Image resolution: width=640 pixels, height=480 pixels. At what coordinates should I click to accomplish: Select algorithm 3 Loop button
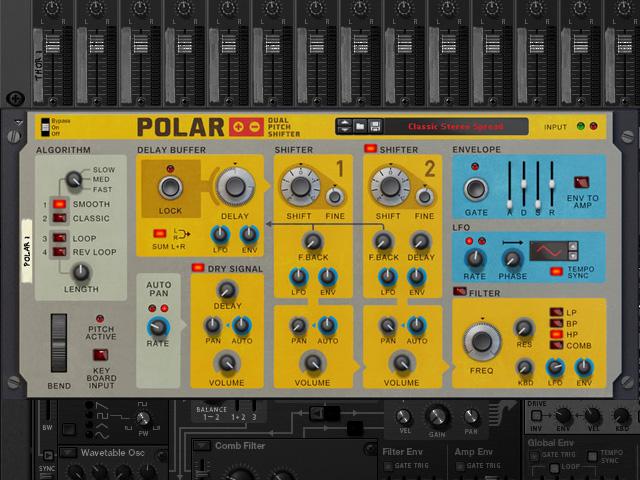click(x=59, y=238)
